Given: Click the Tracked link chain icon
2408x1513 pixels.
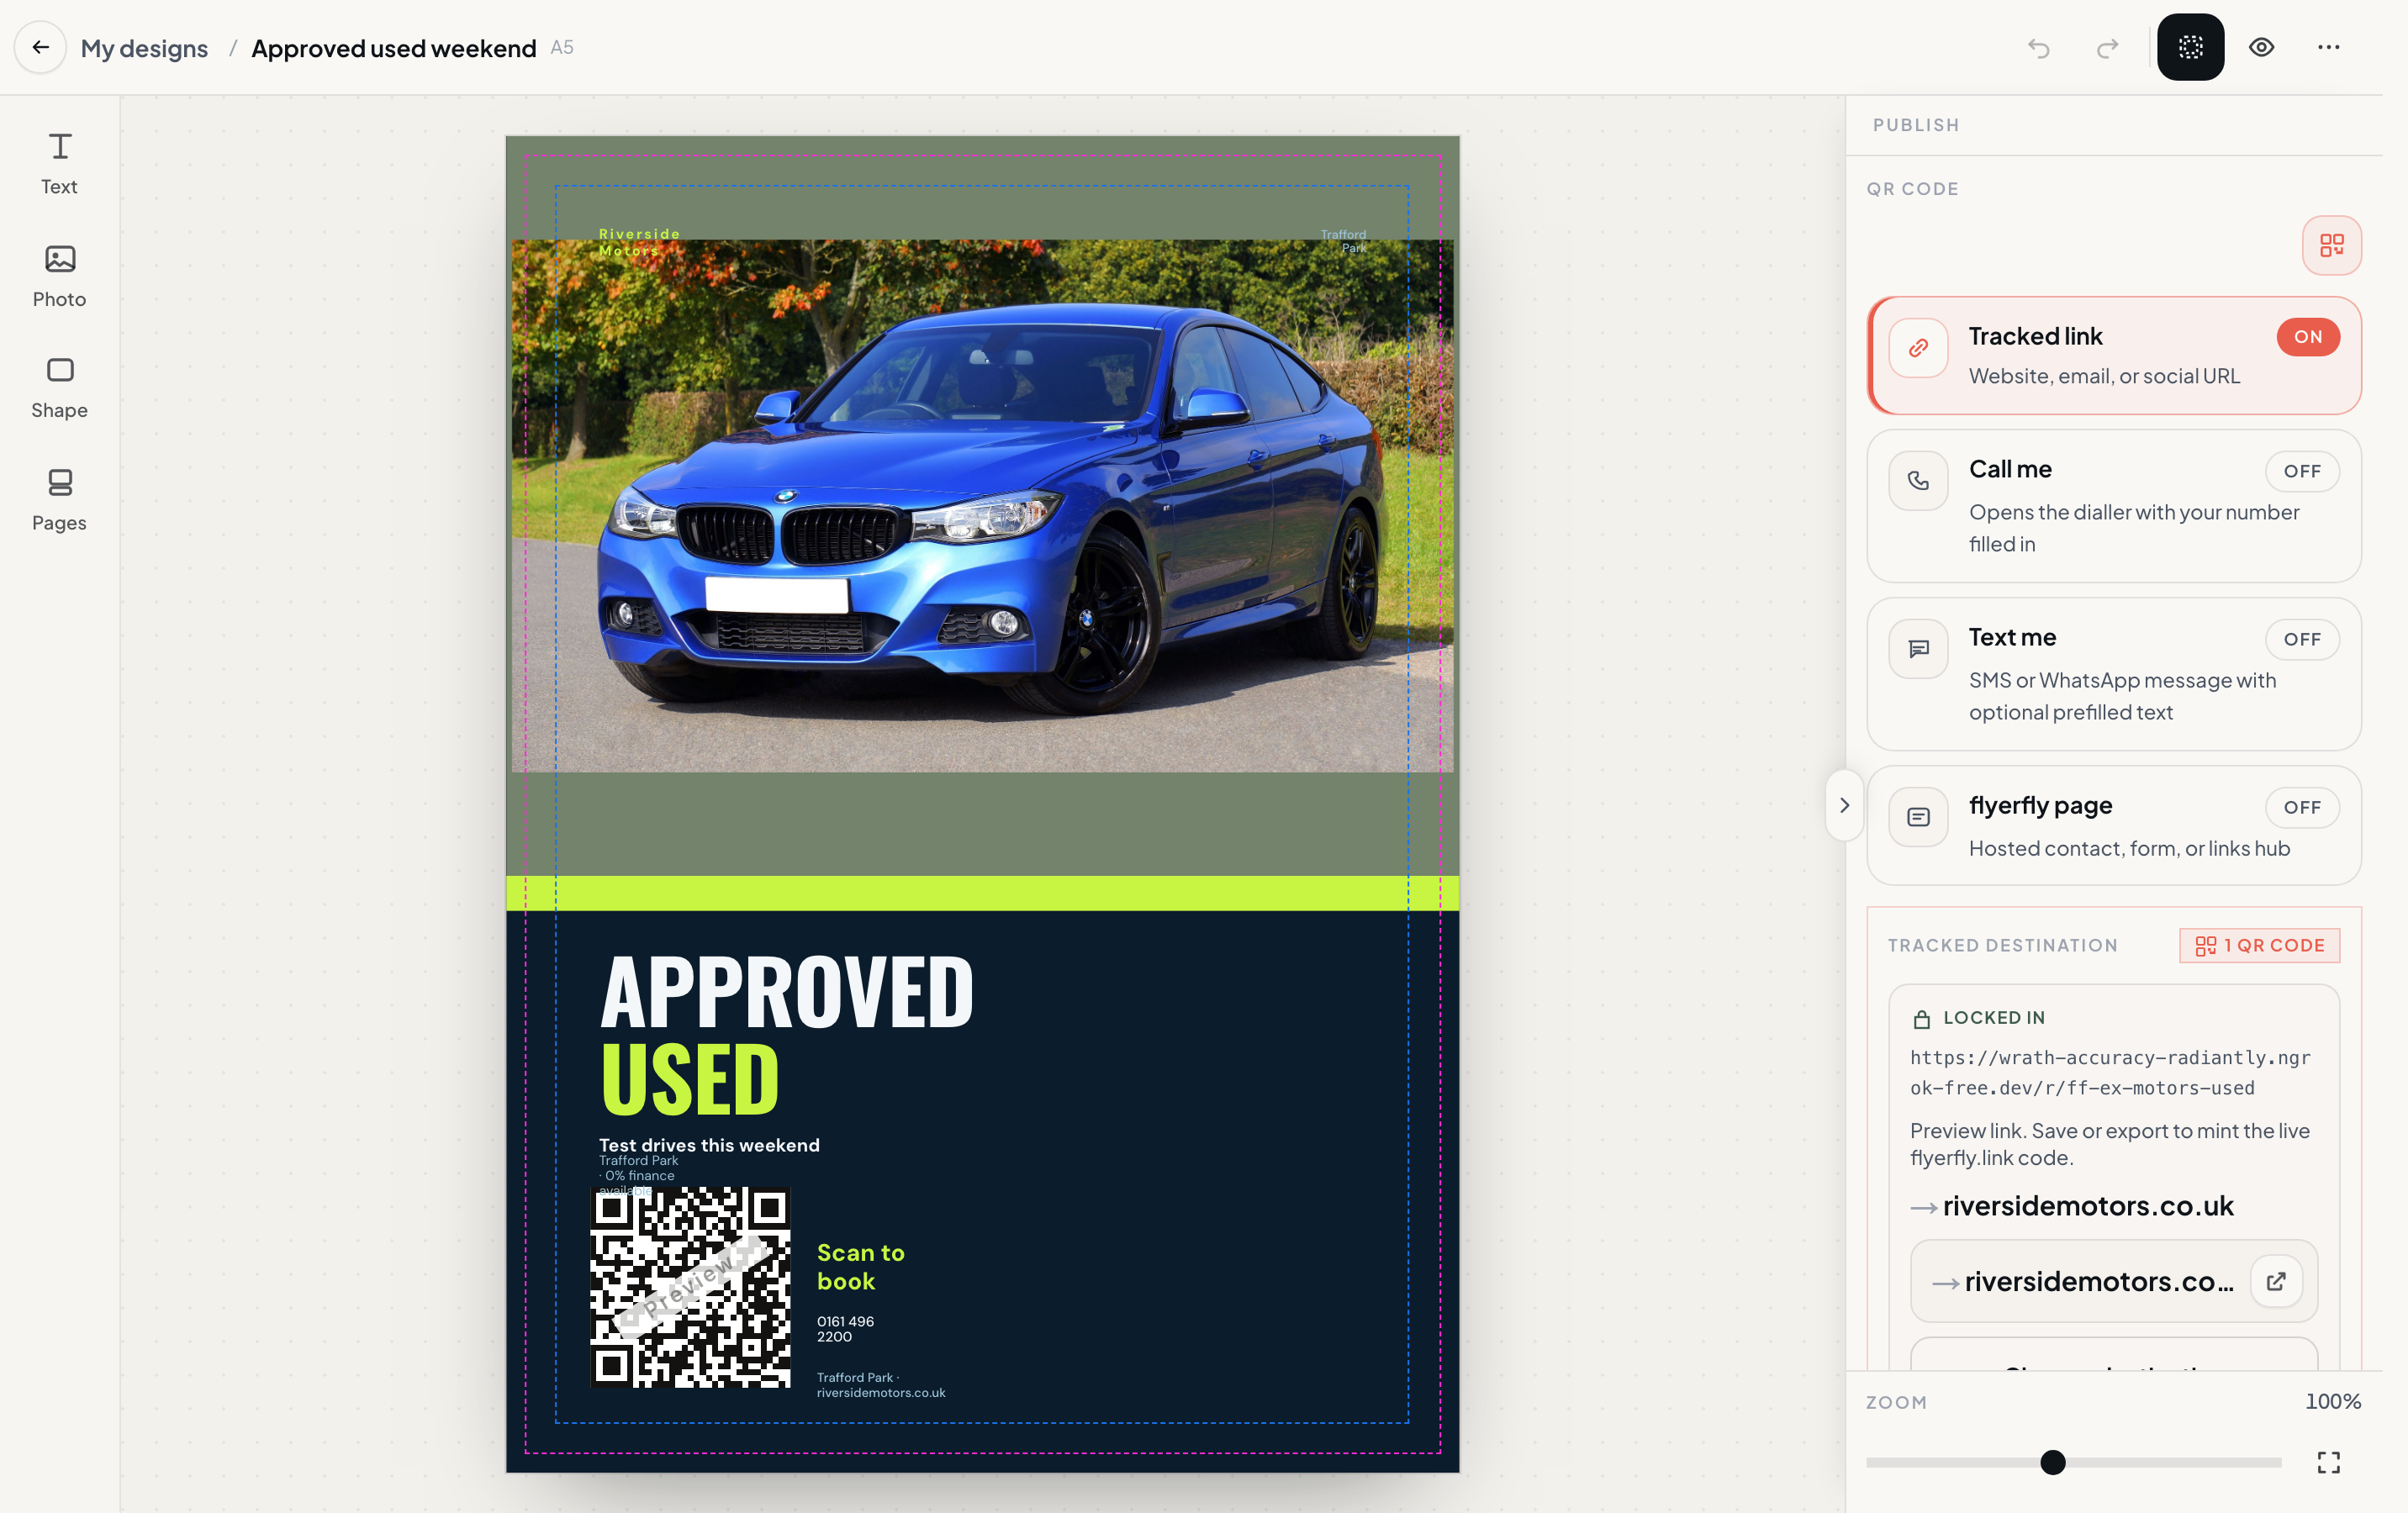Looking at the screenshot, I should 1918,348.
